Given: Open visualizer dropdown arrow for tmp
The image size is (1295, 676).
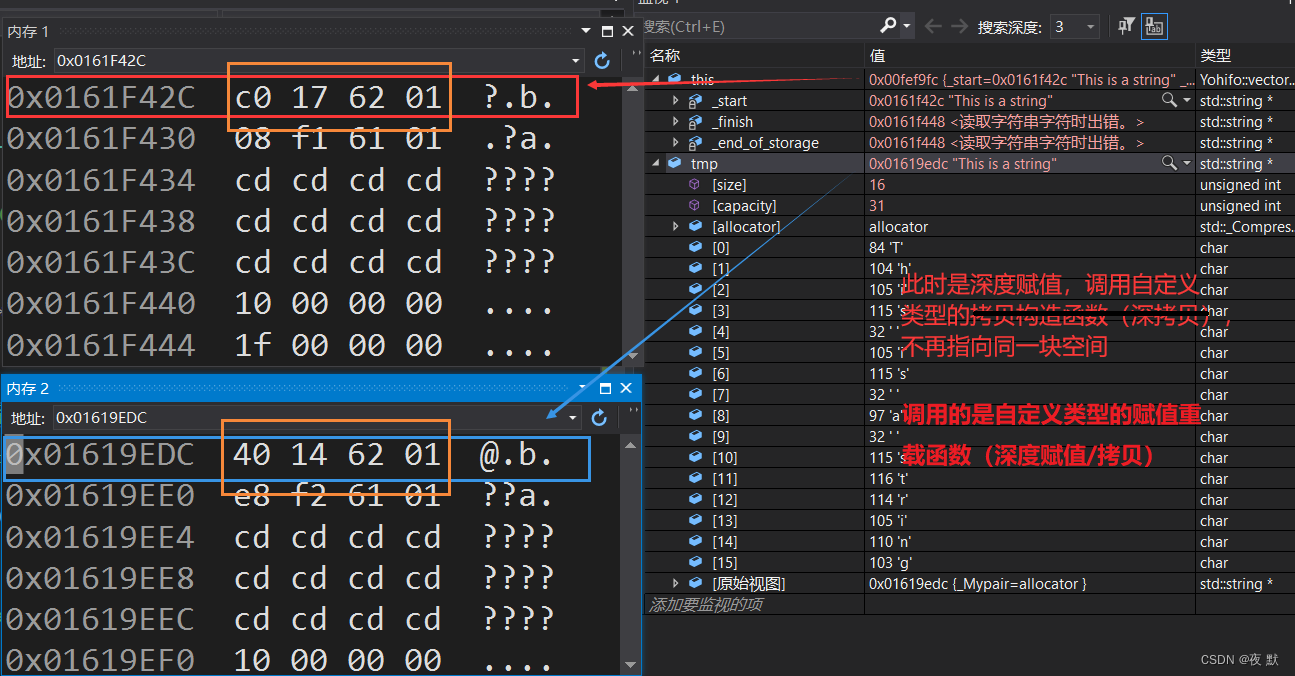Looking at the screenshot, I should tap(1187, 164).
